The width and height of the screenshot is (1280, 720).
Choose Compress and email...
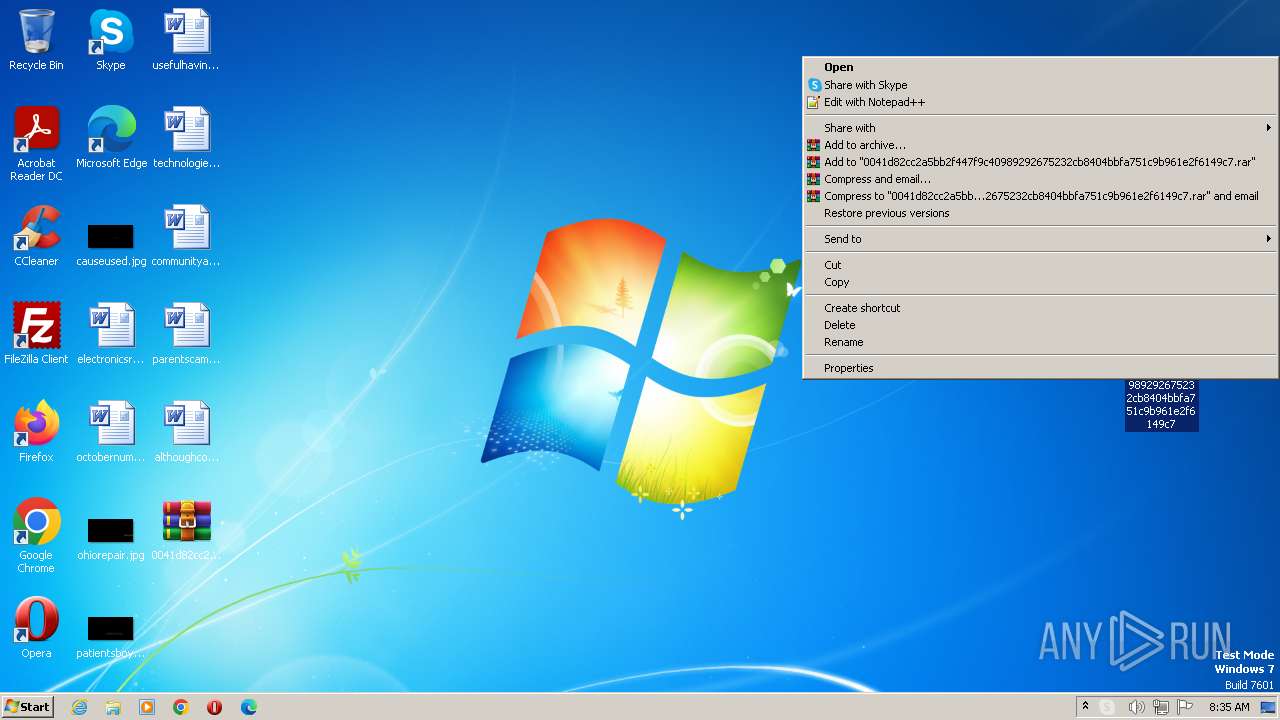coord(1040,179)
